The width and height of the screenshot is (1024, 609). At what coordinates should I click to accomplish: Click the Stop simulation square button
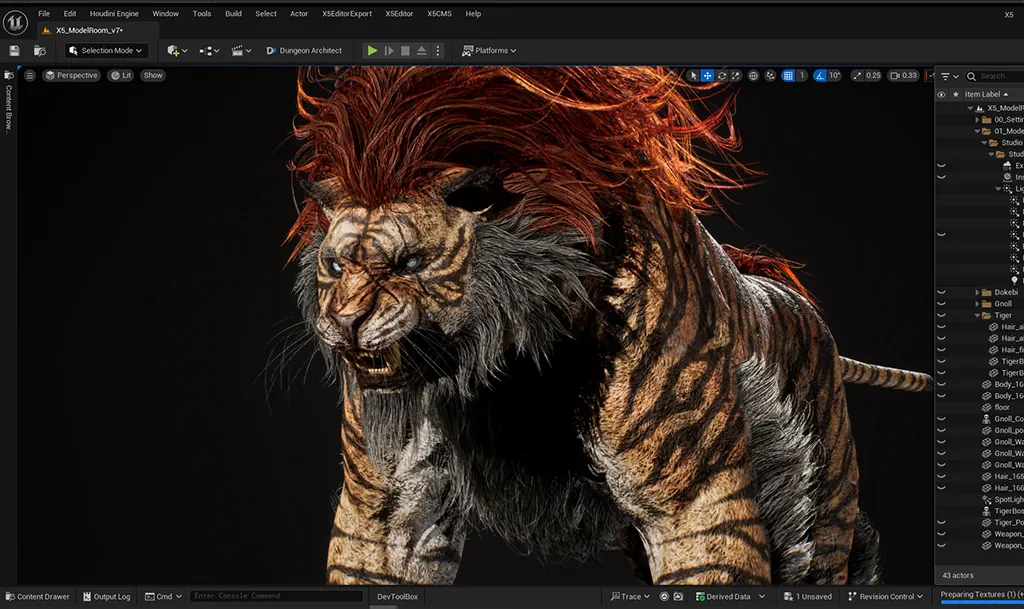click(x=406, y=50)
